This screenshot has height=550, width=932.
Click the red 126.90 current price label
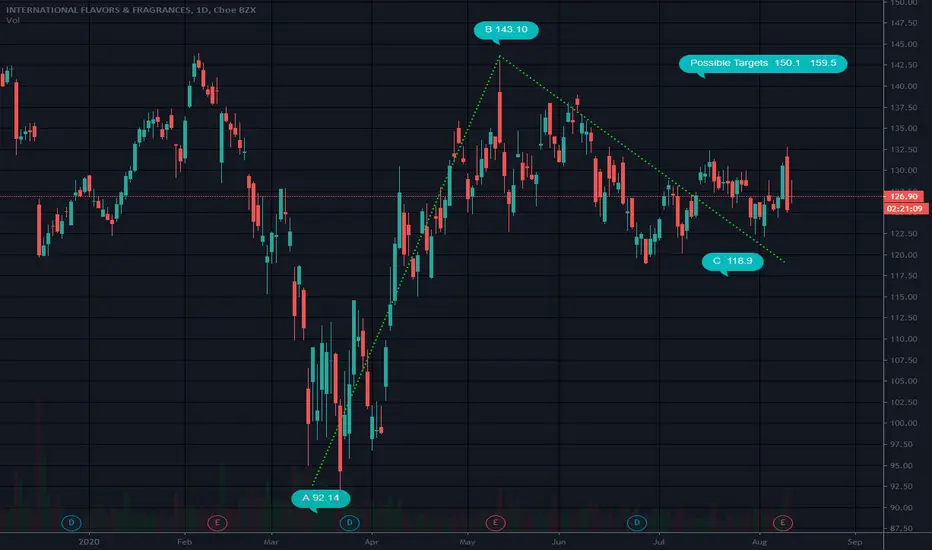tap(903, 196)
